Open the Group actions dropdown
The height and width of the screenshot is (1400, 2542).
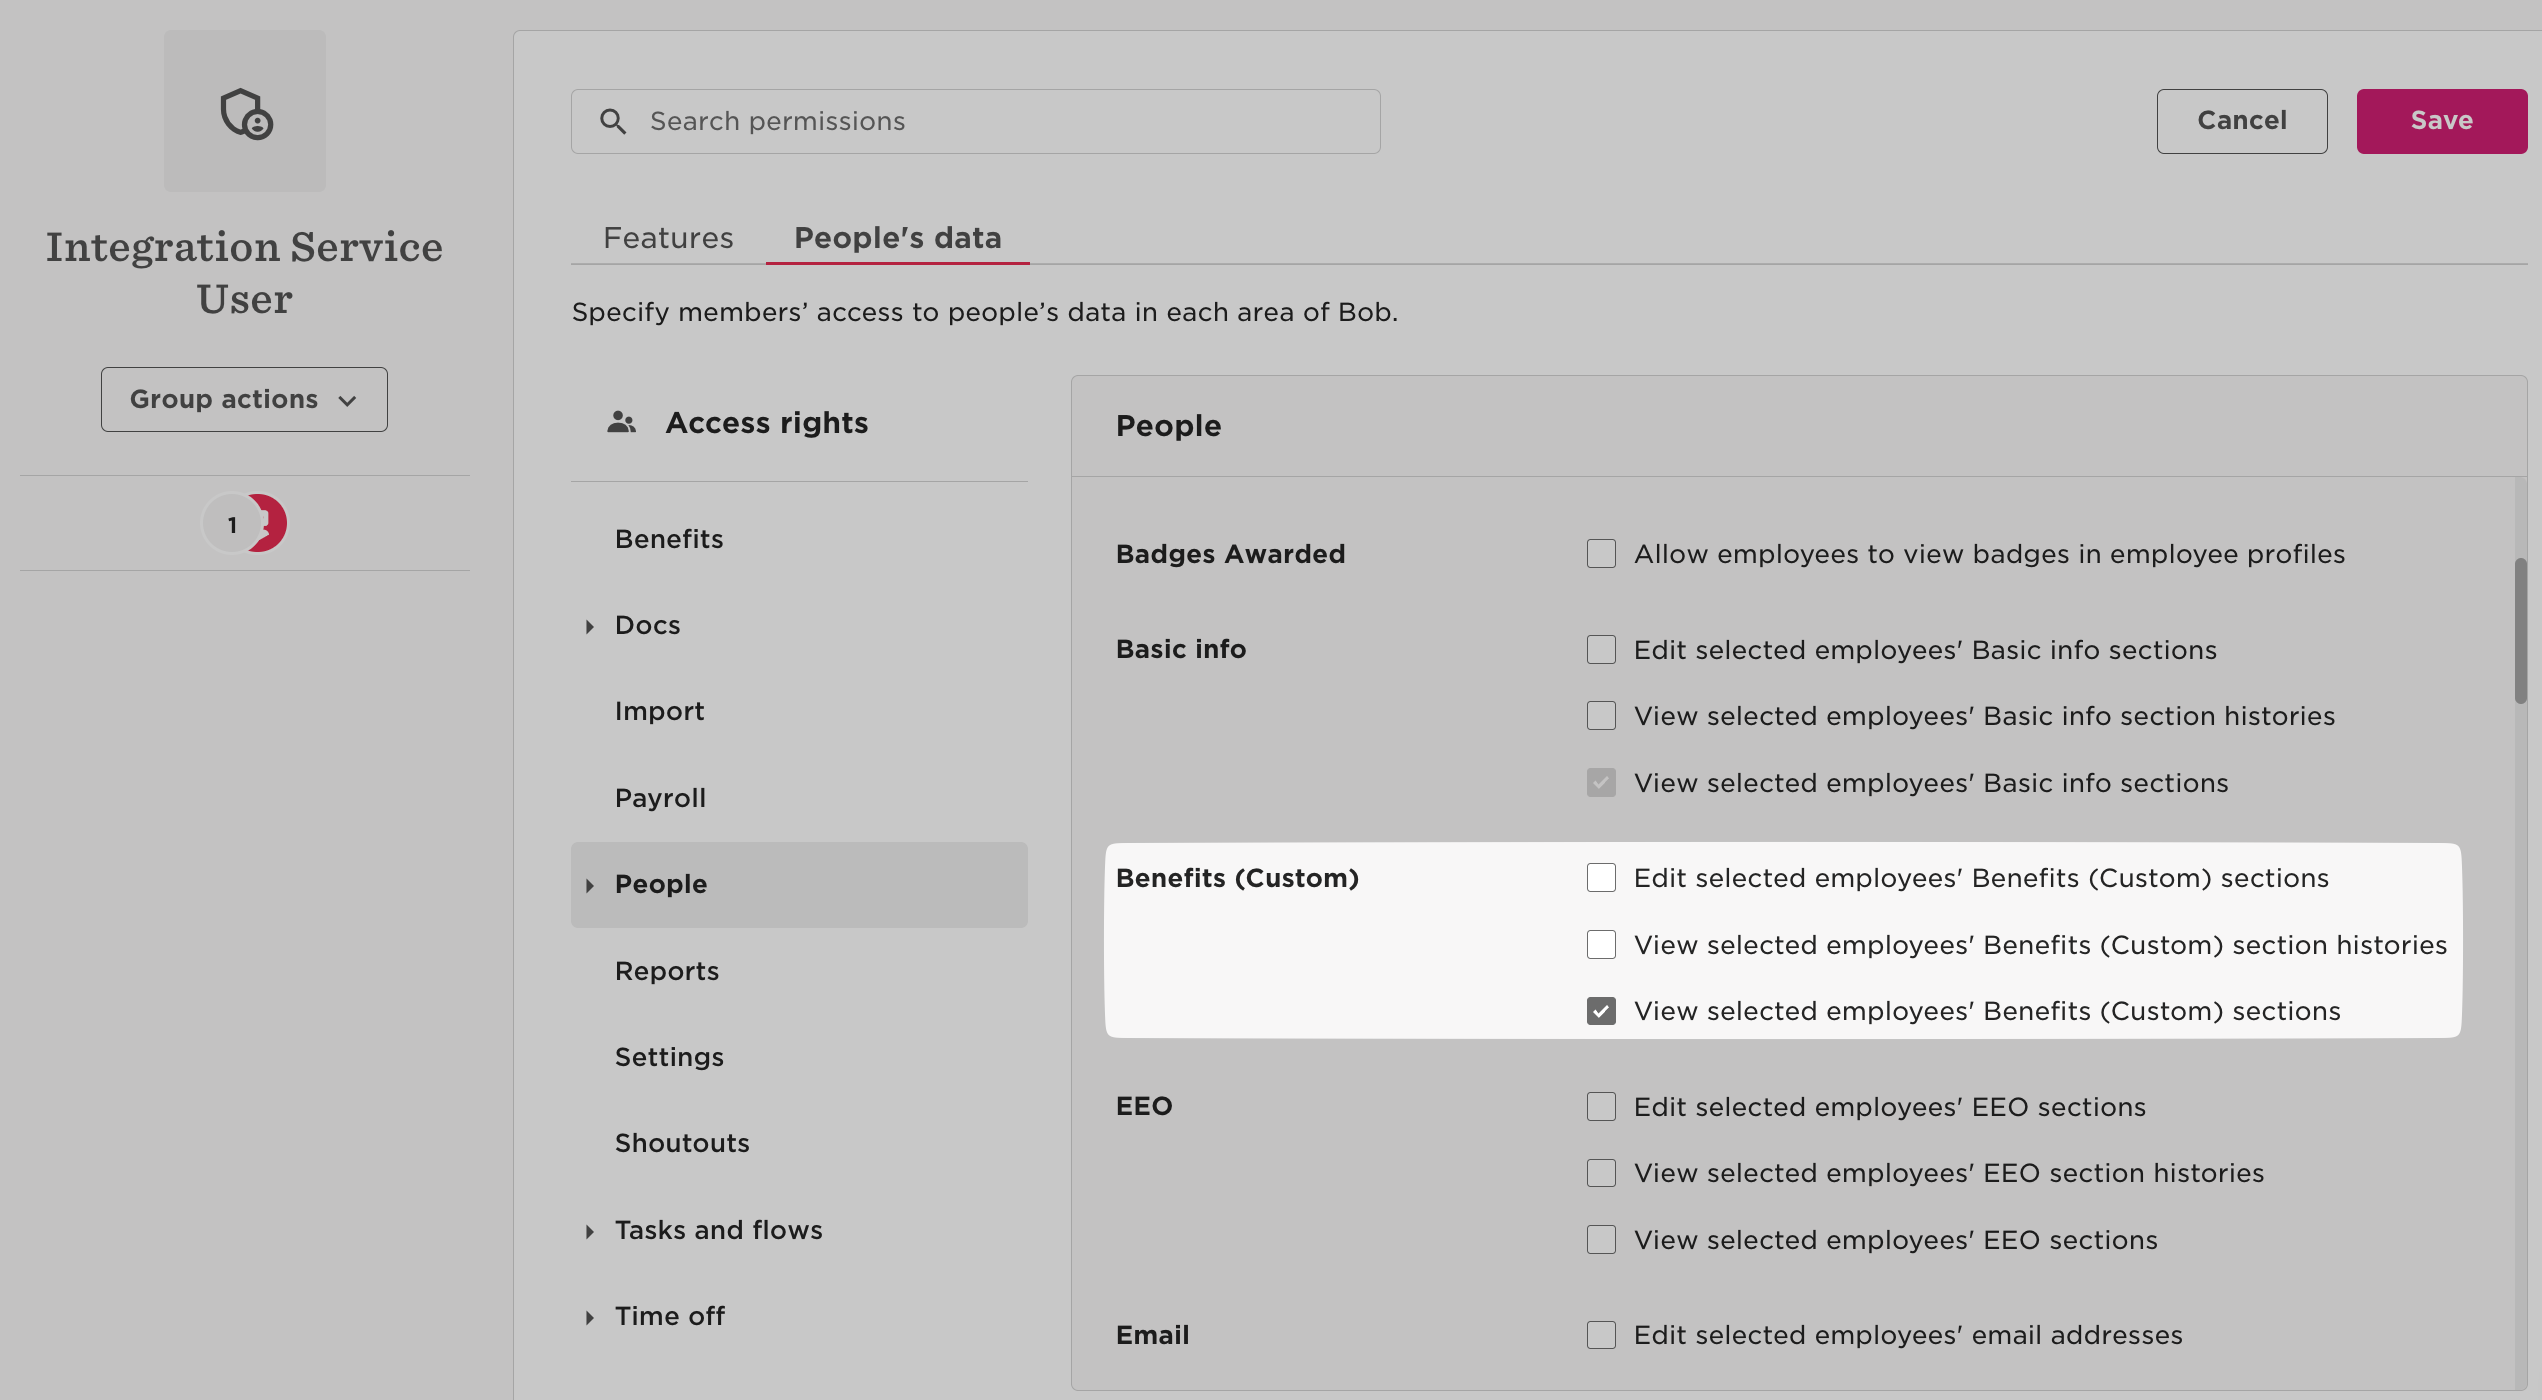click(244, 399)
